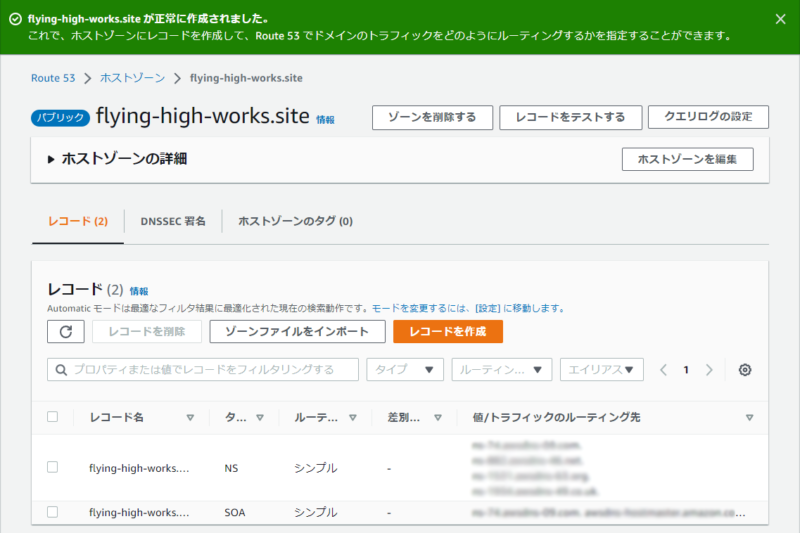Click 情報 link next to レコード heading
This screenshot has height=533, width=800.
(139, 291)
